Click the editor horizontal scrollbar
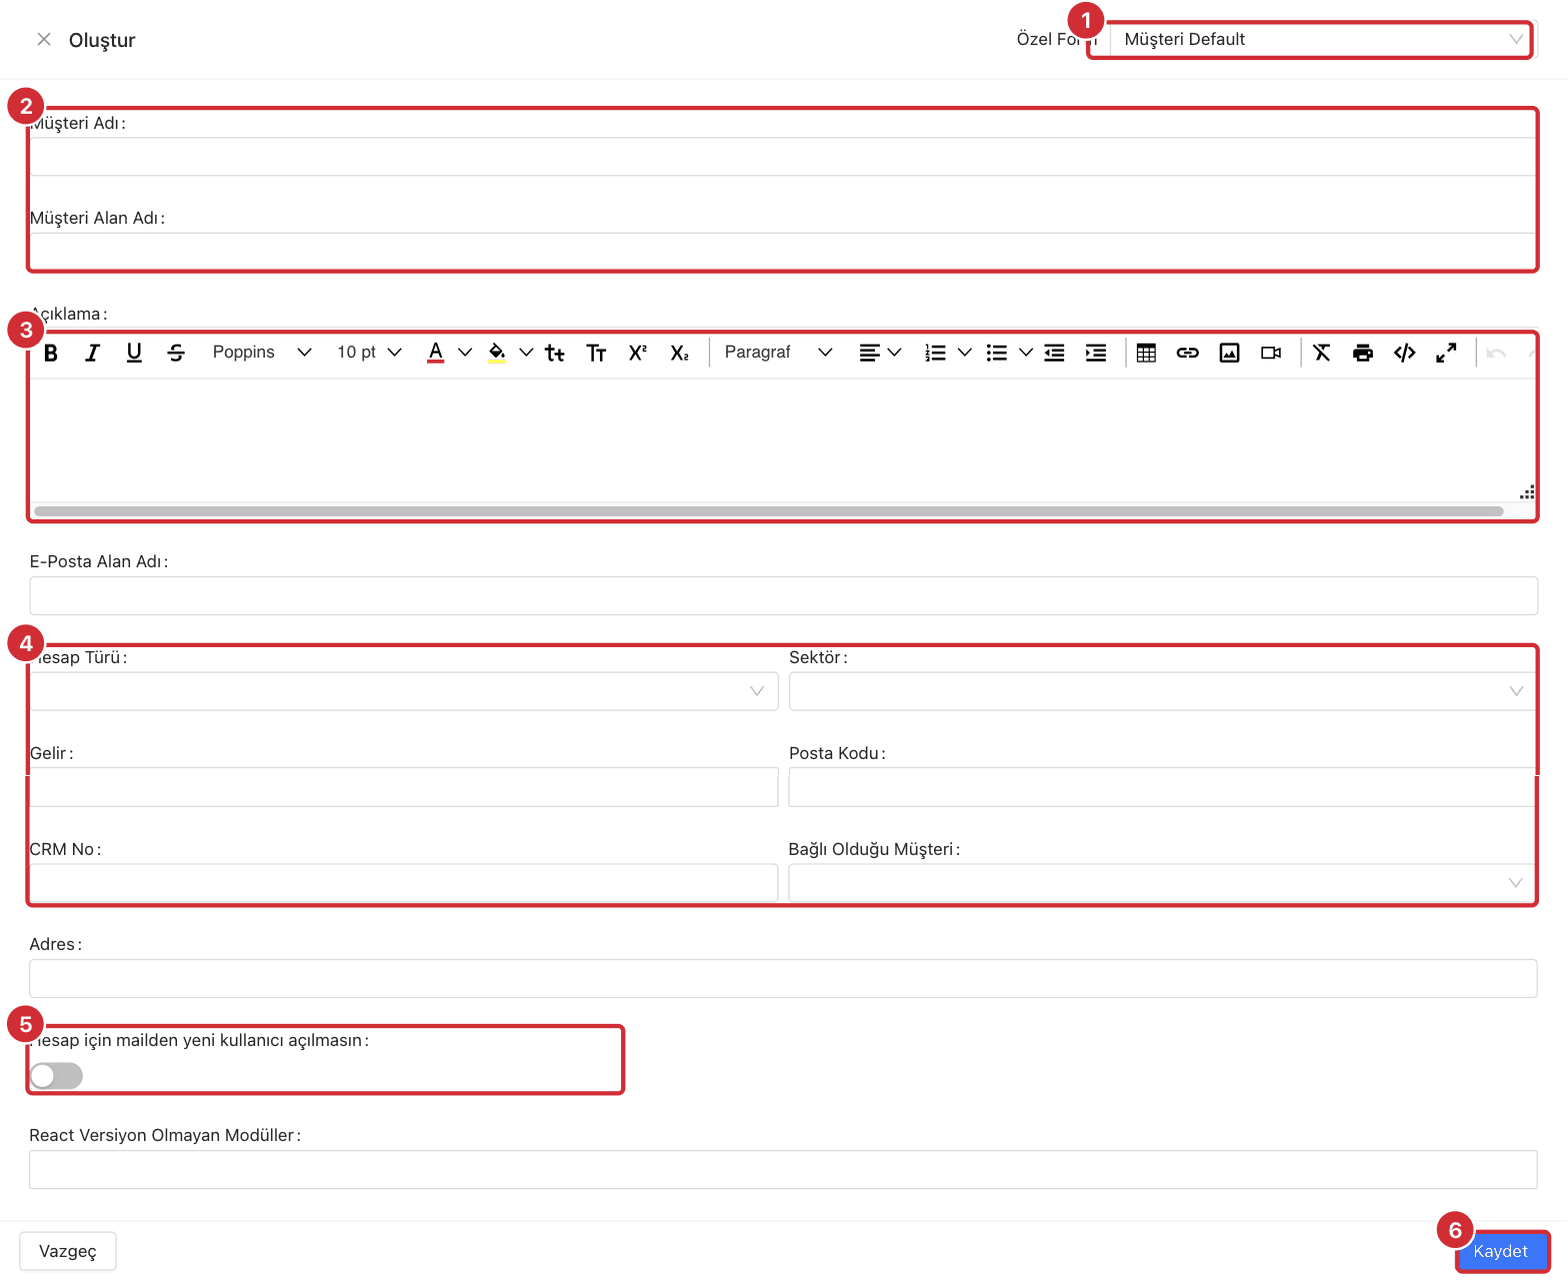Screen dimensions: 1568x1280 (769, 511)
